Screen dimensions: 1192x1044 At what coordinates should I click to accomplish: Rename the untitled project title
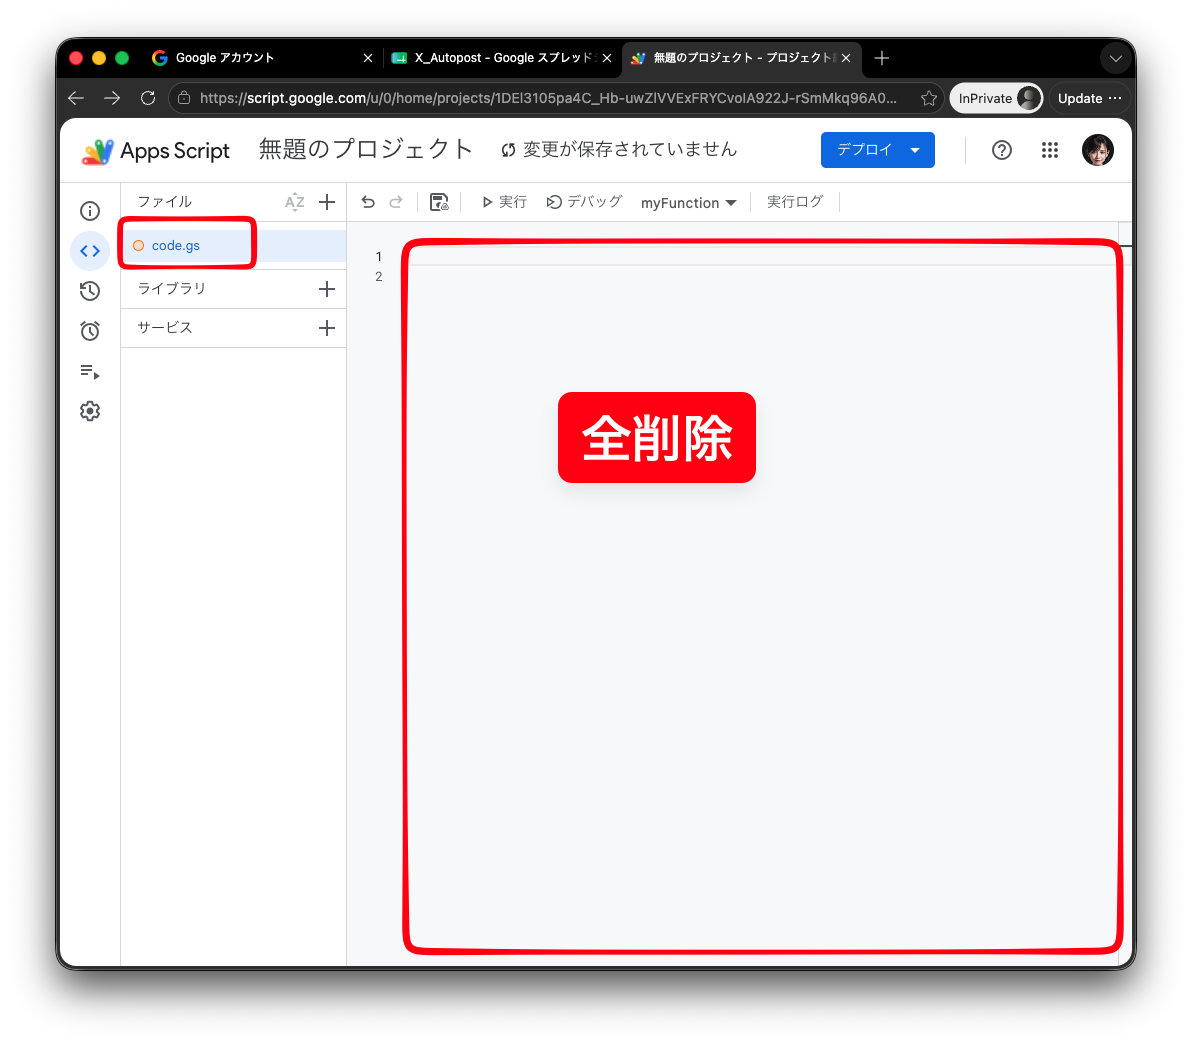pyautogui.click(x=366, y=149)
